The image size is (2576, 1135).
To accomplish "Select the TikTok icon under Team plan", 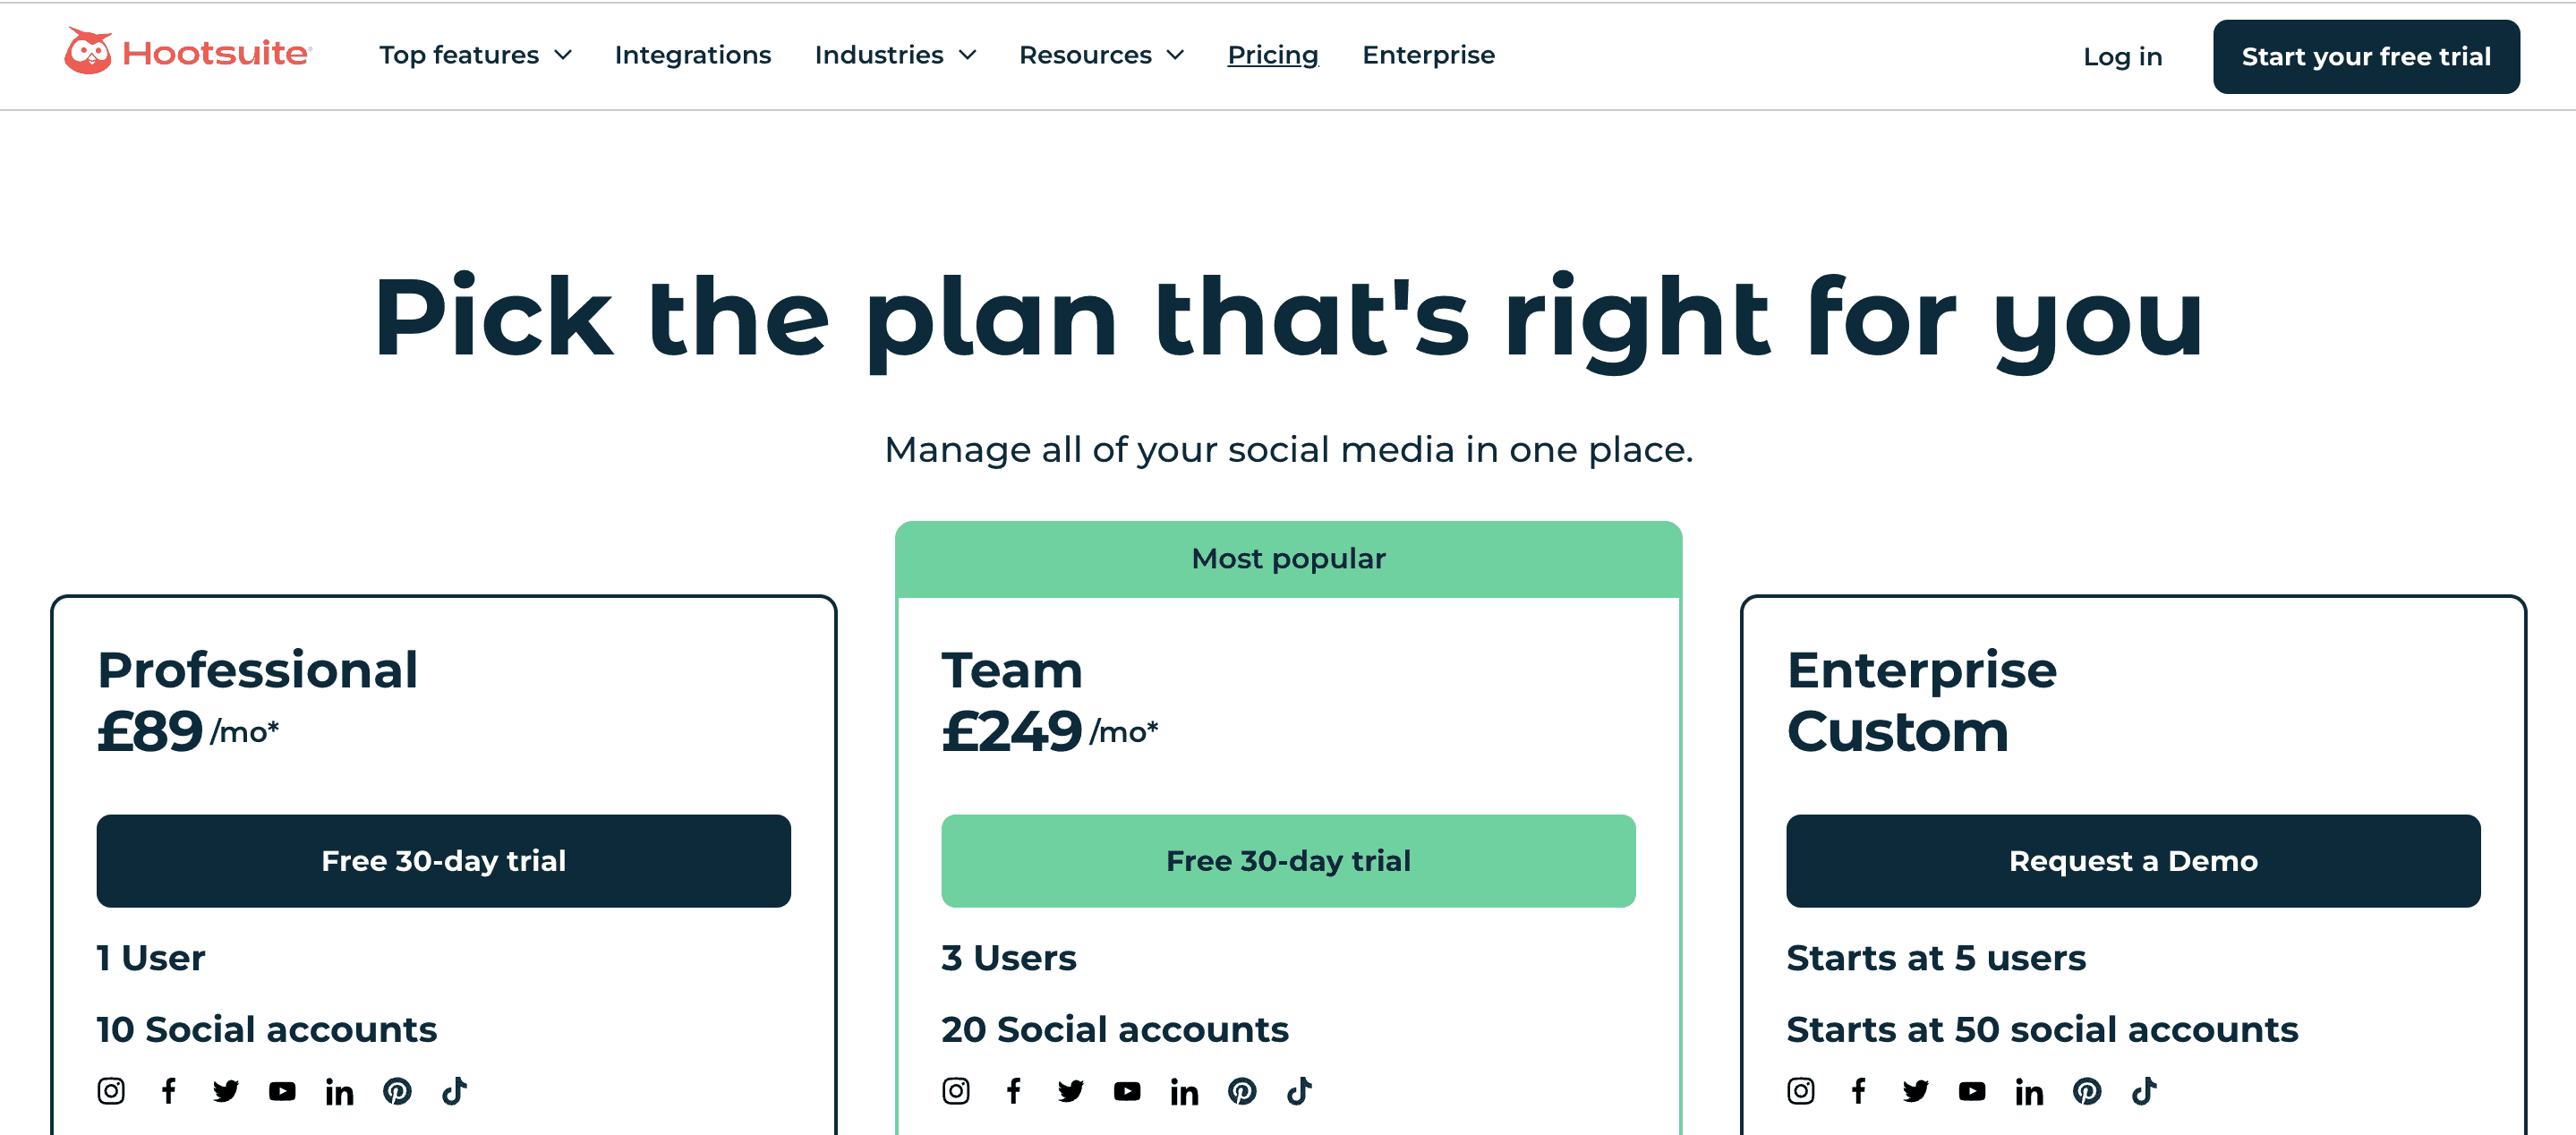I will click(x=1300, y=1091).
